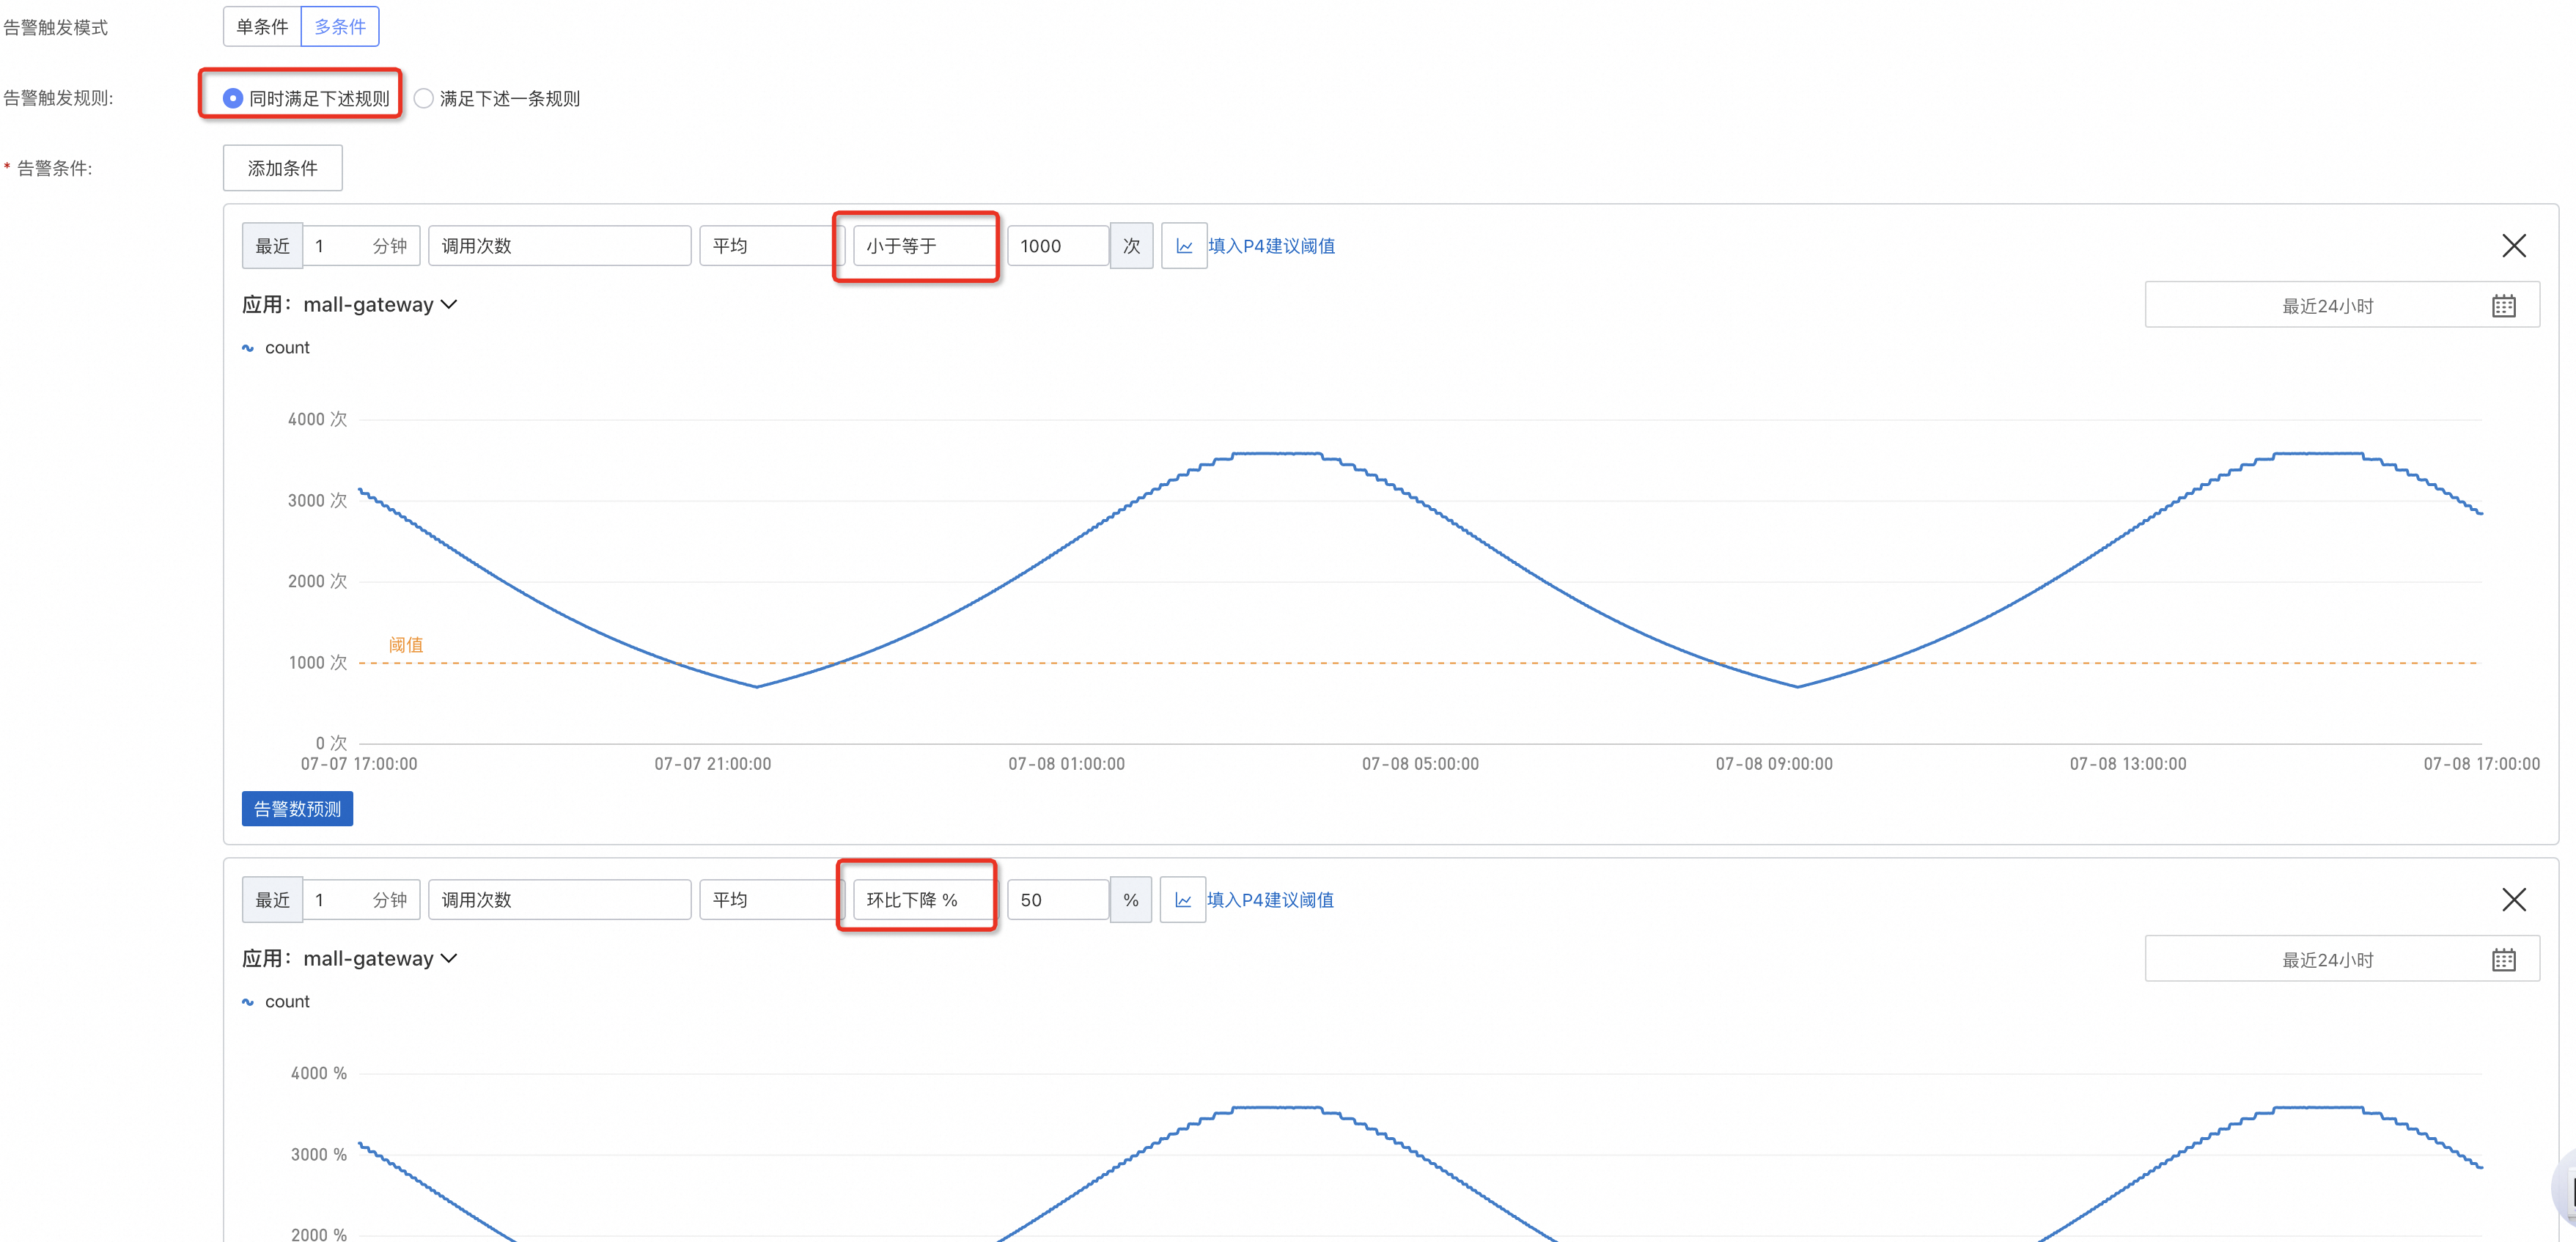The width and height of the screenshot is (2576, 1242).
Task: Toggle count legend in second chart
Action: [276, 1002]
